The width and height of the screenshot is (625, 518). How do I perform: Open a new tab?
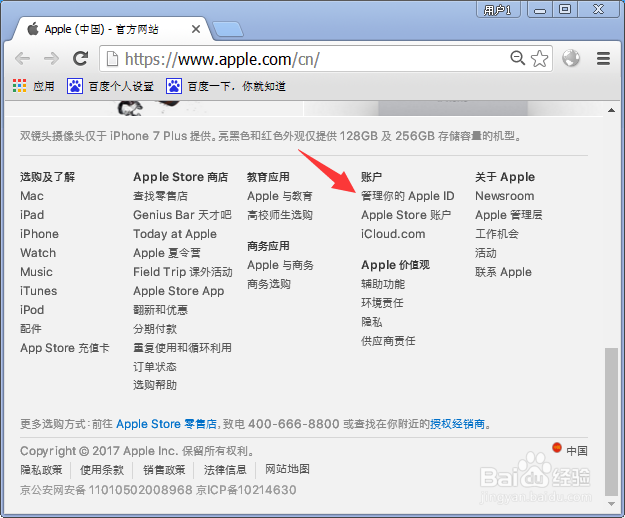point(228,29)
